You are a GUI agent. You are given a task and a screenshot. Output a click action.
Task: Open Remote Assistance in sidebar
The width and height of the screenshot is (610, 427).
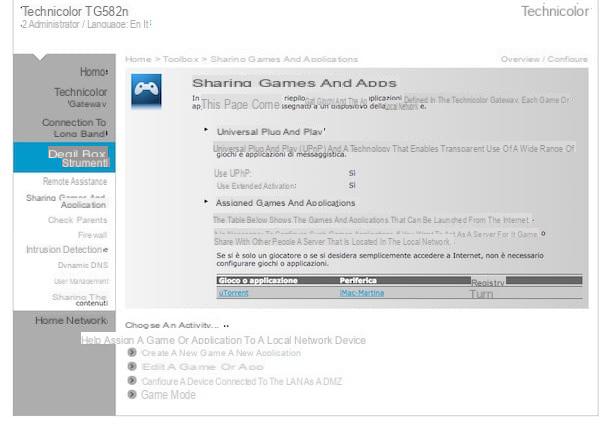75,182
